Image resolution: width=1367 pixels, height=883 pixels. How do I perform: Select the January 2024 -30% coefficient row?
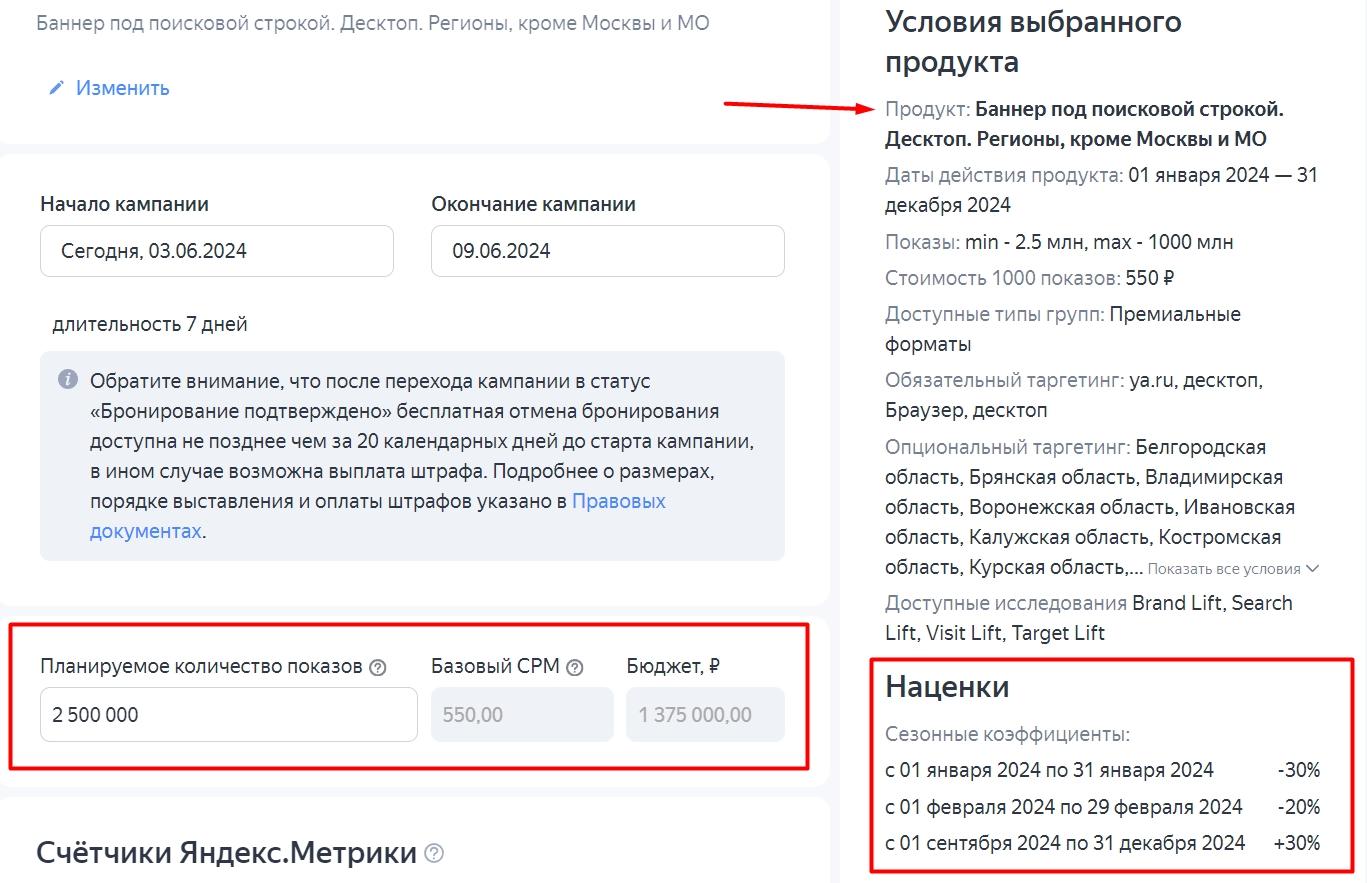pyautogui.click(x=1102, y=770)
